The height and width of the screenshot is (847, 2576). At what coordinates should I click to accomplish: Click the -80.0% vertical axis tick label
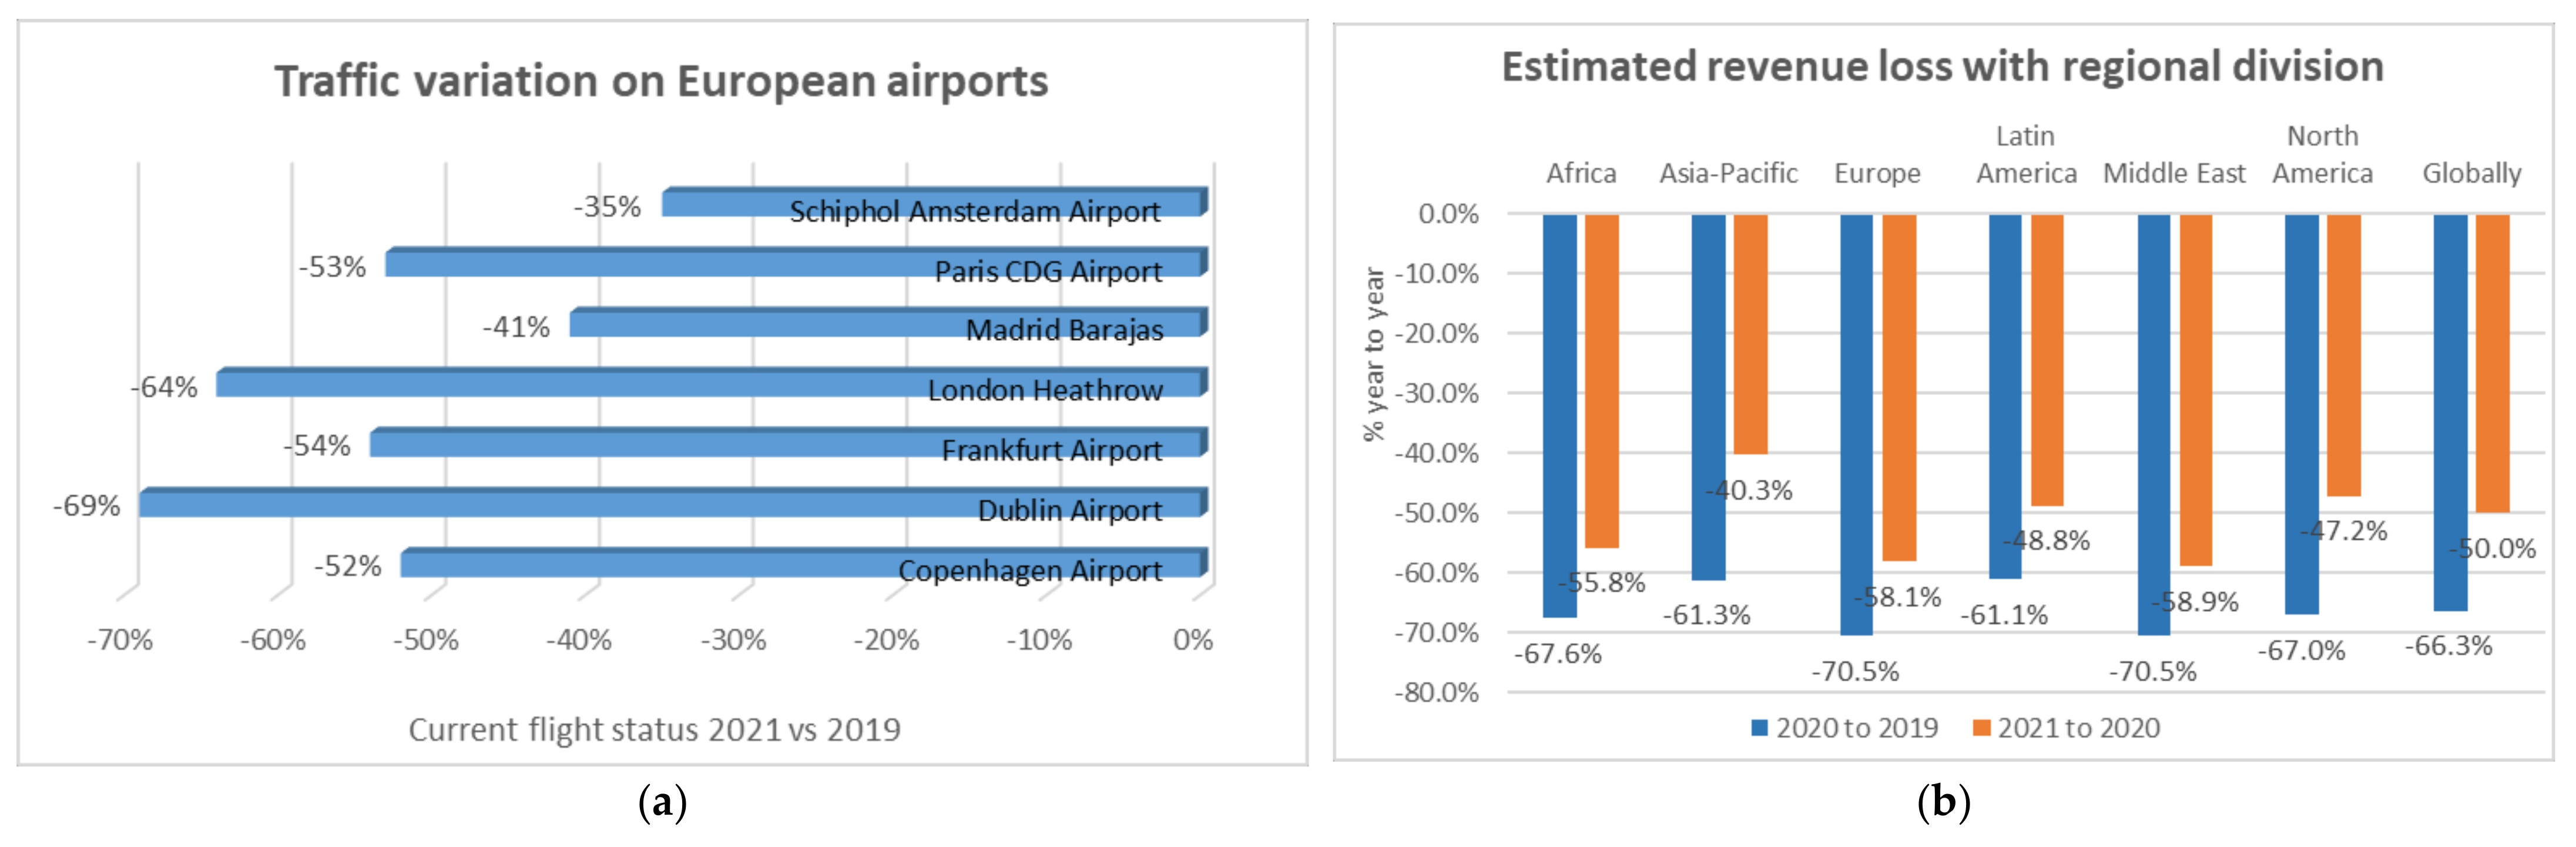coord(1436,692)
